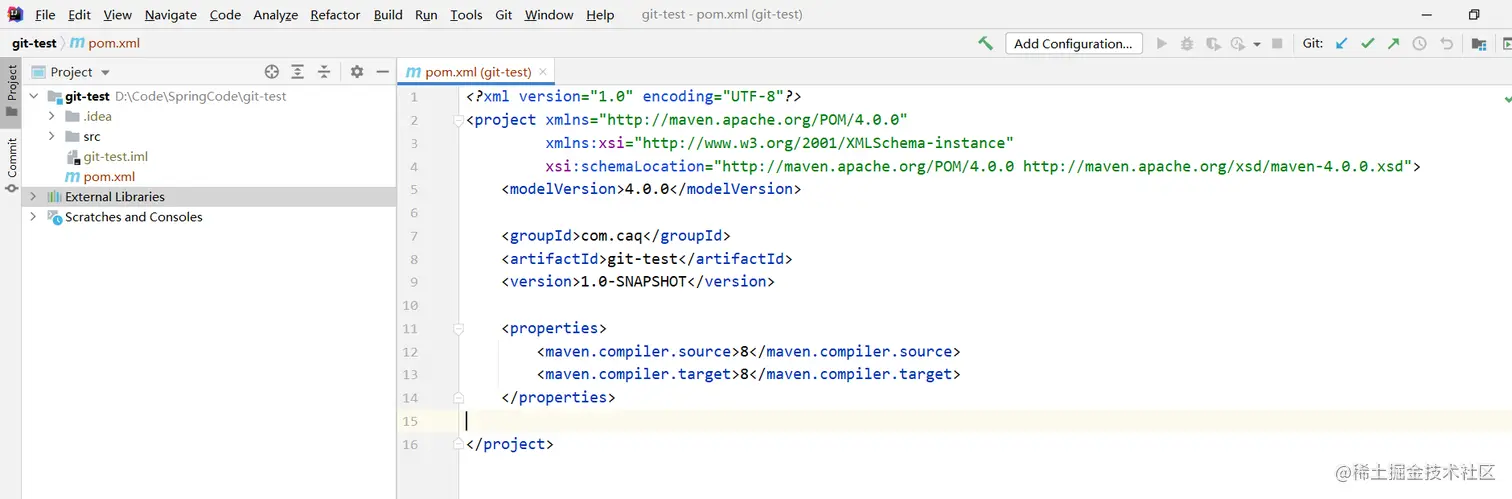1512x499 pixels.
Task: Open the View menu
Action: coord(117,15)
